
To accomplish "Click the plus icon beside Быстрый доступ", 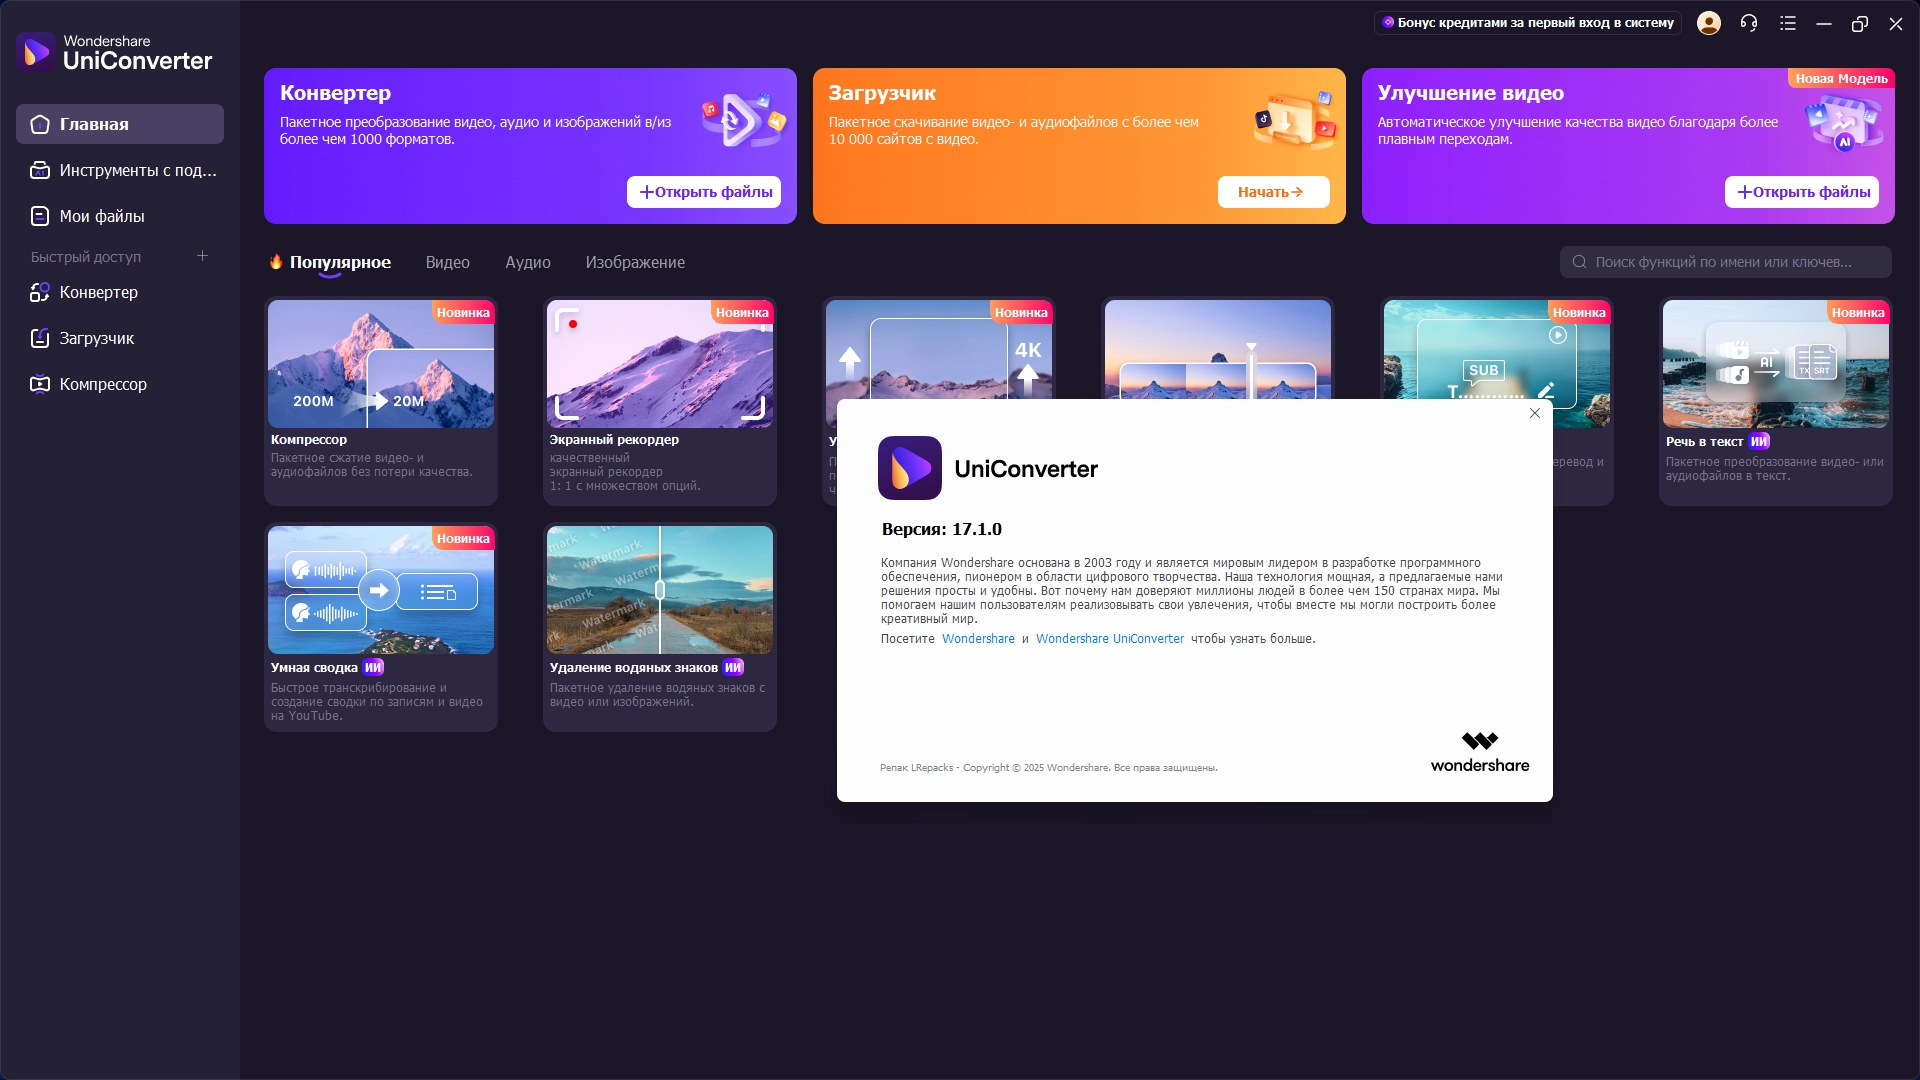I will pyautogui.click(x=202, y=256).
